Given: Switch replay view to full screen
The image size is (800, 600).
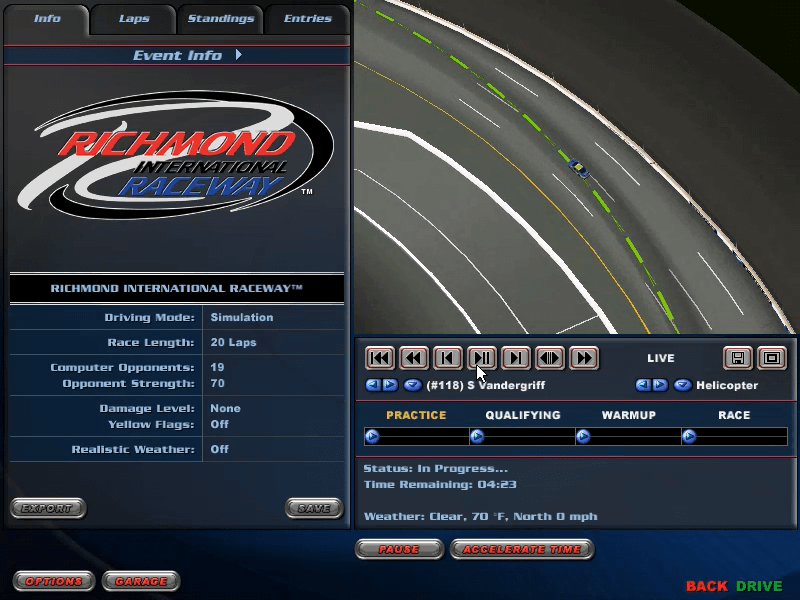Looking at the screenshot, I should click(x=771, y=358).
